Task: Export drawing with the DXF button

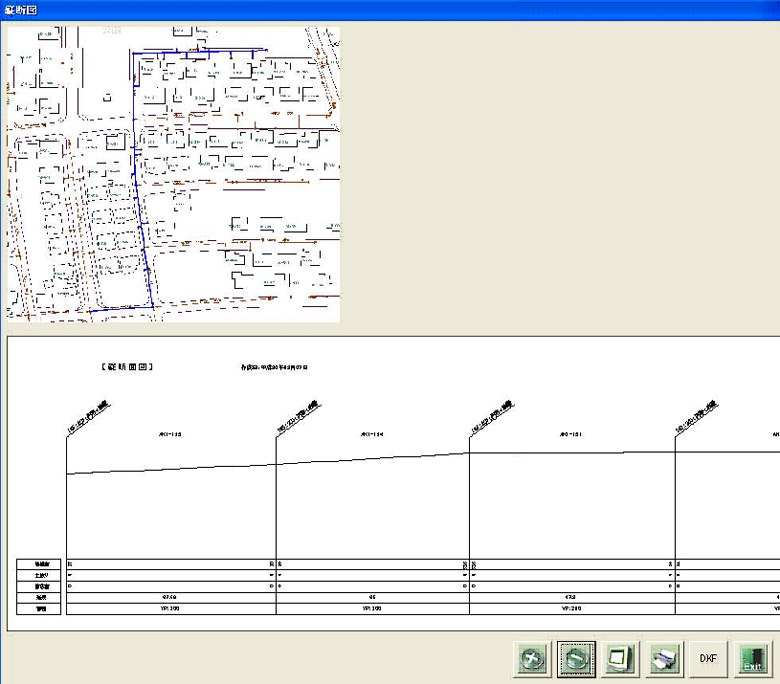Action: tap(708, 659)
